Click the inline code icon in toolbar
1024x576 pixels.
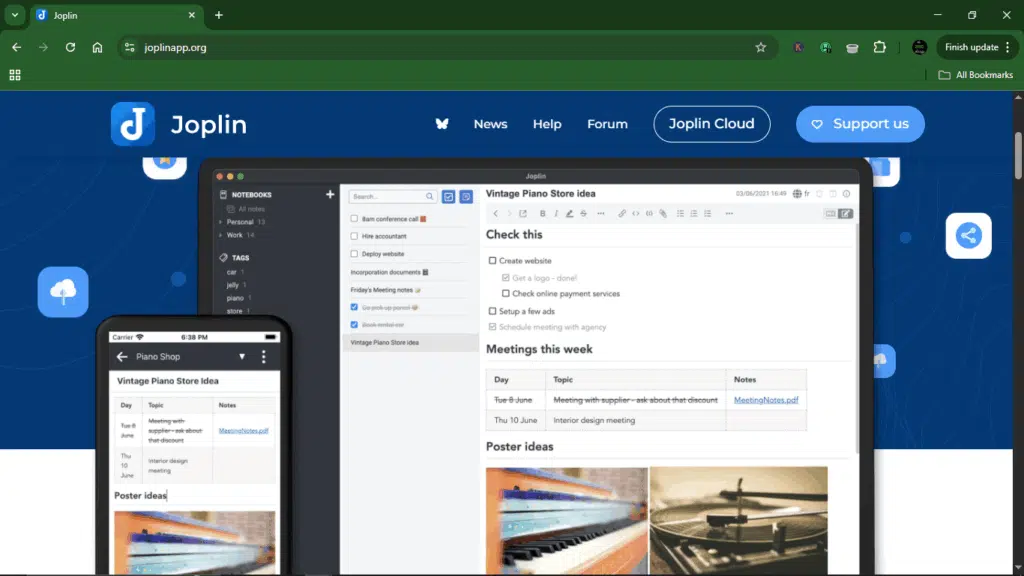635,214
